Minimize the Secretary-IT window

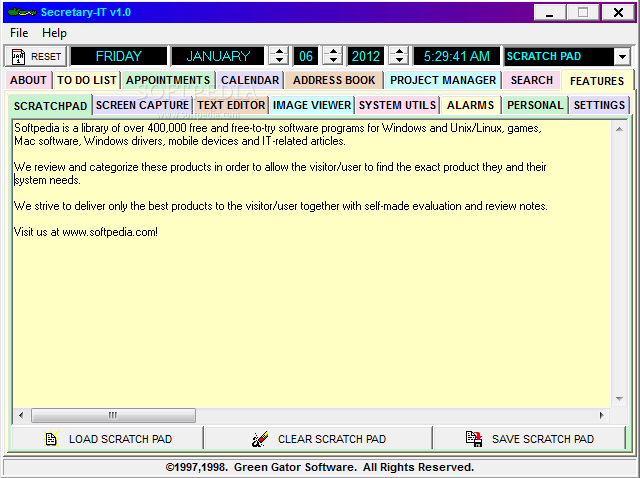coord(550,13)
